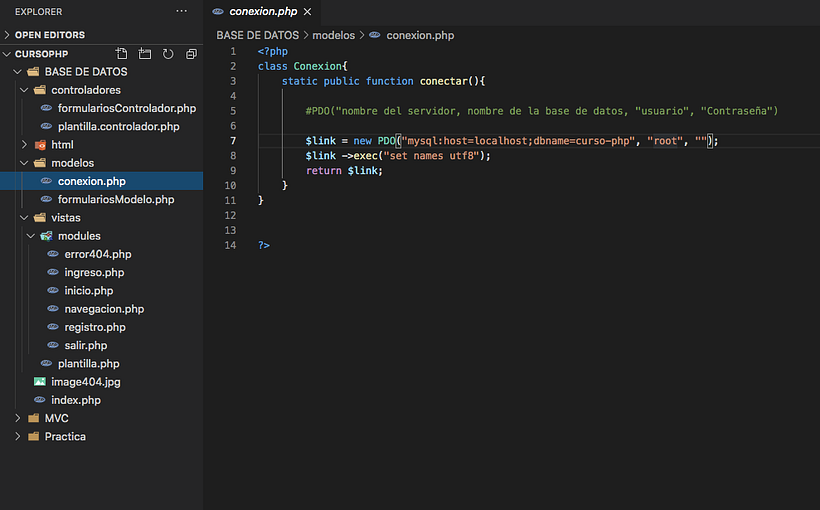
Task: Click the mysql:host connection string on line 7
Action: coord(518,141)
